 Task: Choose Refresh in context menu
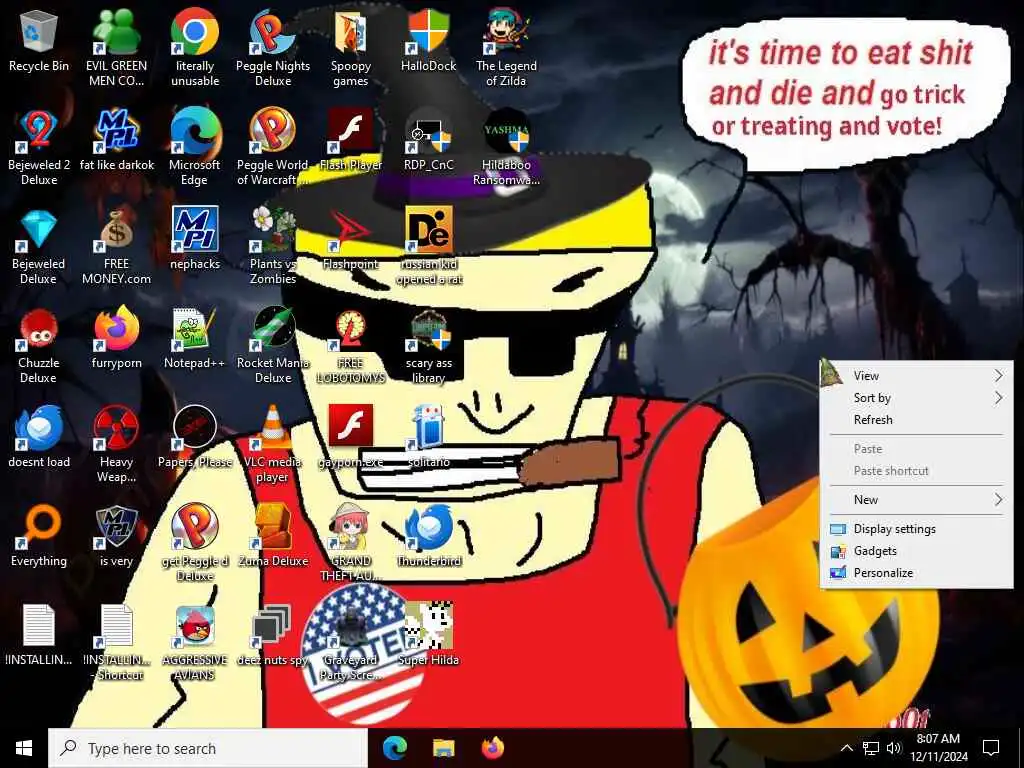(x=916, y=420)
